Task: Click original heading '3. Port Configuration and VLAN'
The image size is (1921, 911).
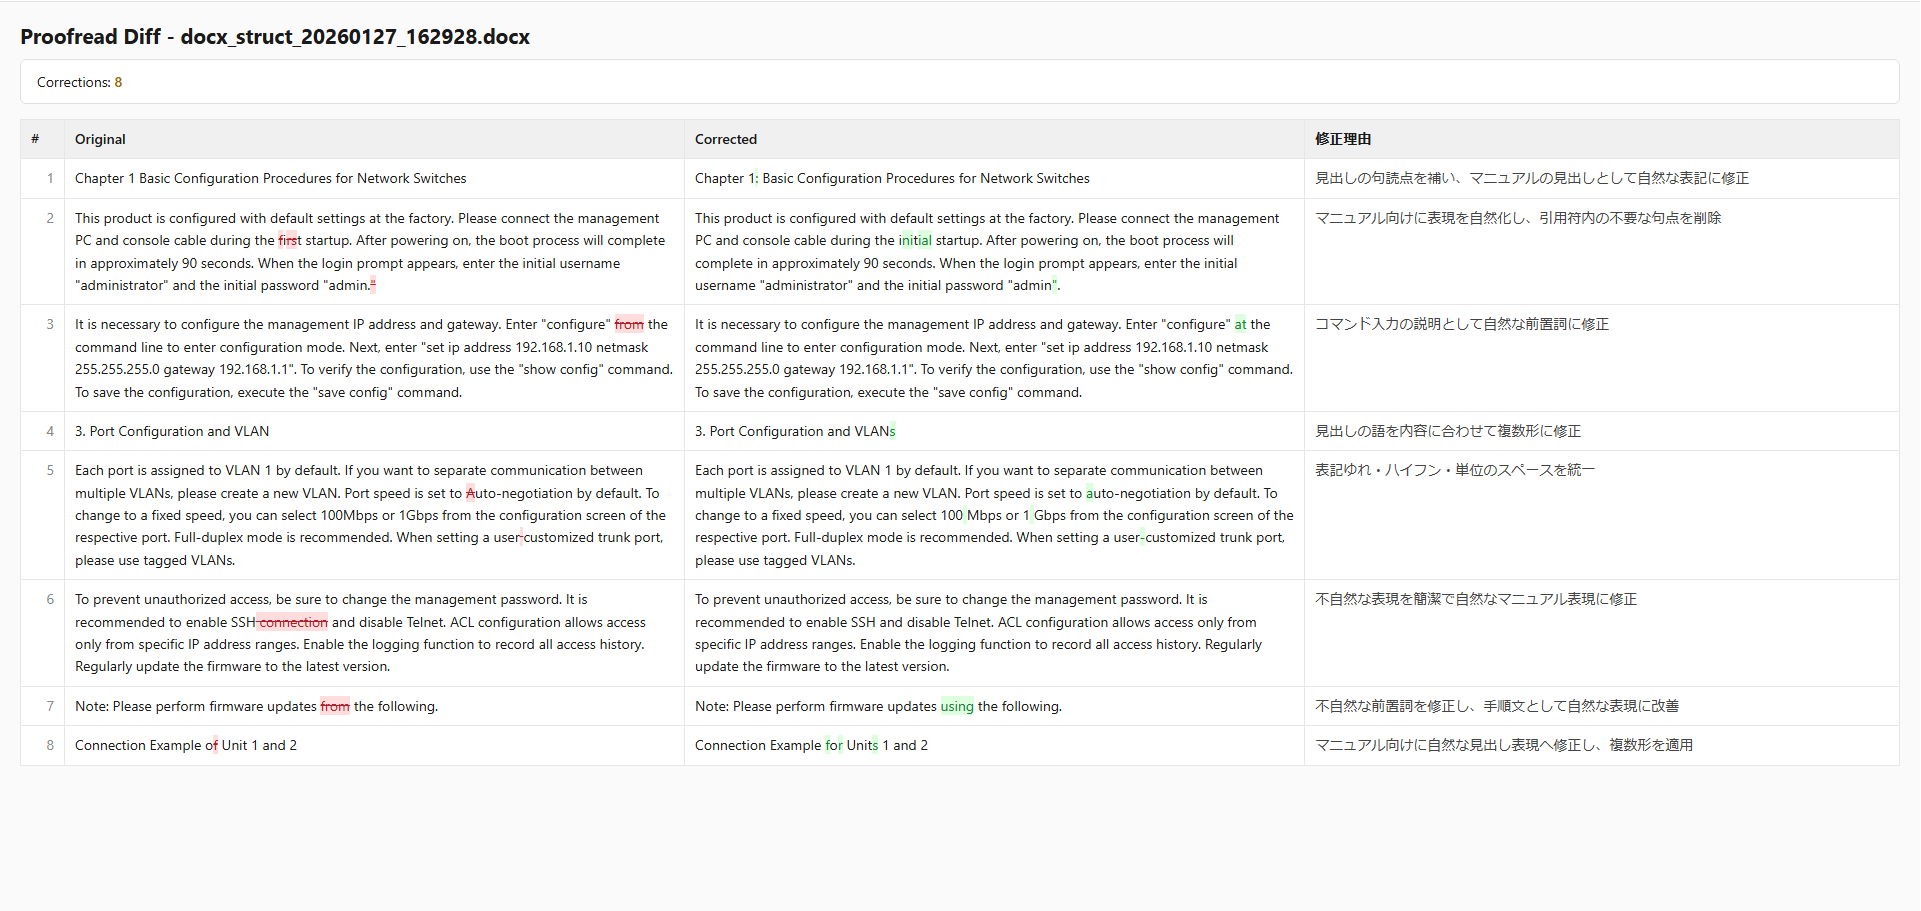Action: tap(172, 432)
